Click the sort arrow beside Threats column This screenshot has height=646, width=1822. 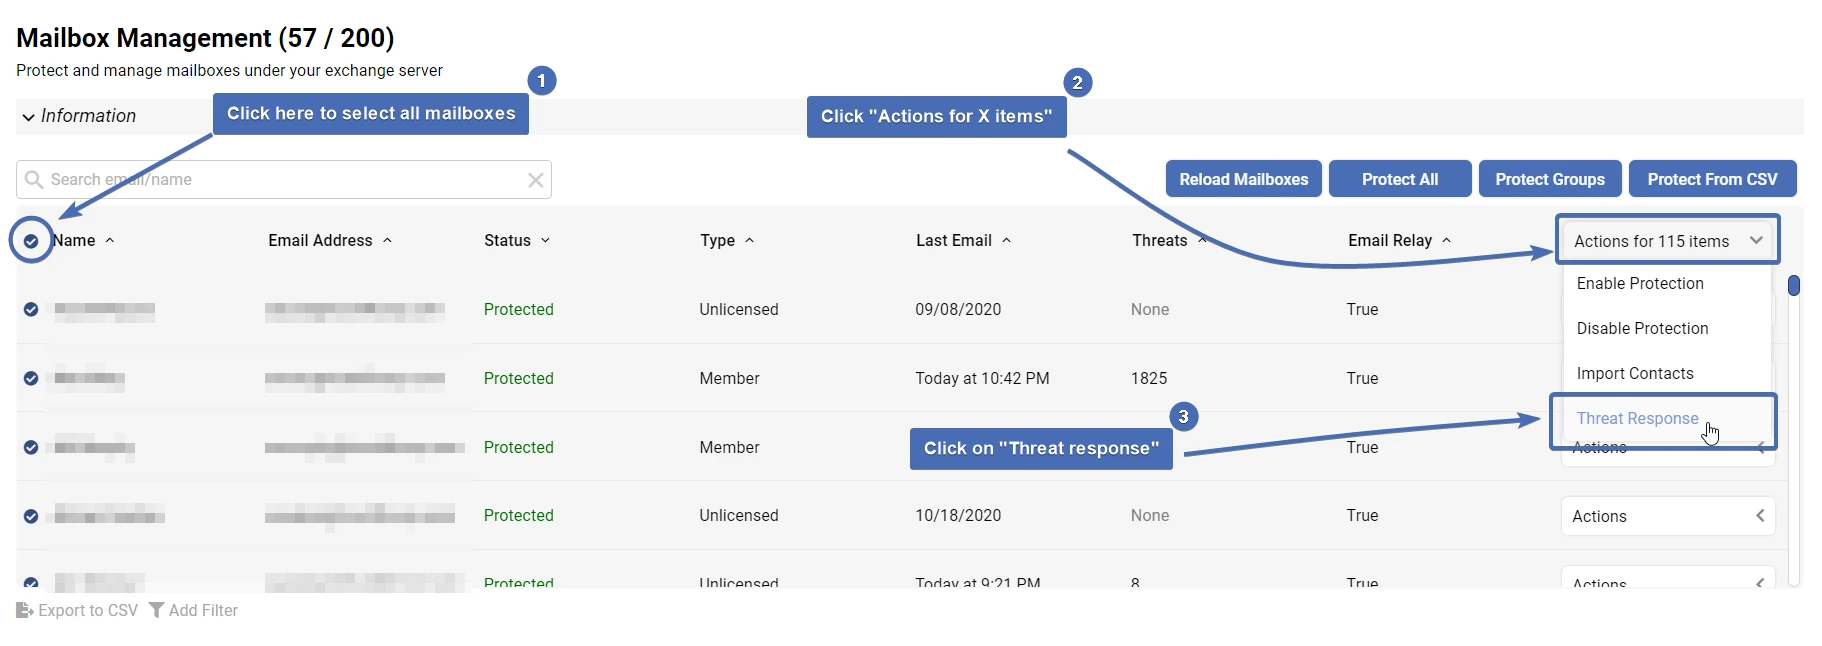(1202, 240)
